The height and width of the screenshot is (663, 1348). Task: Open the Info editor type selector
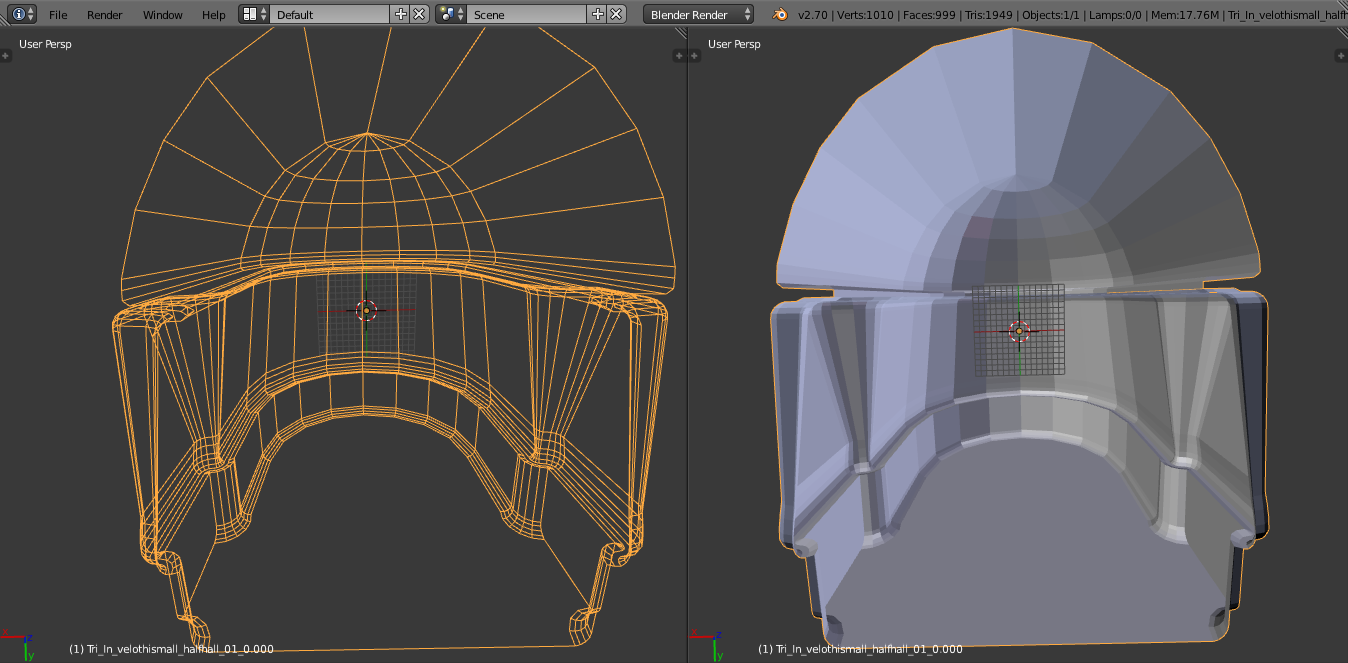point(23,14)
